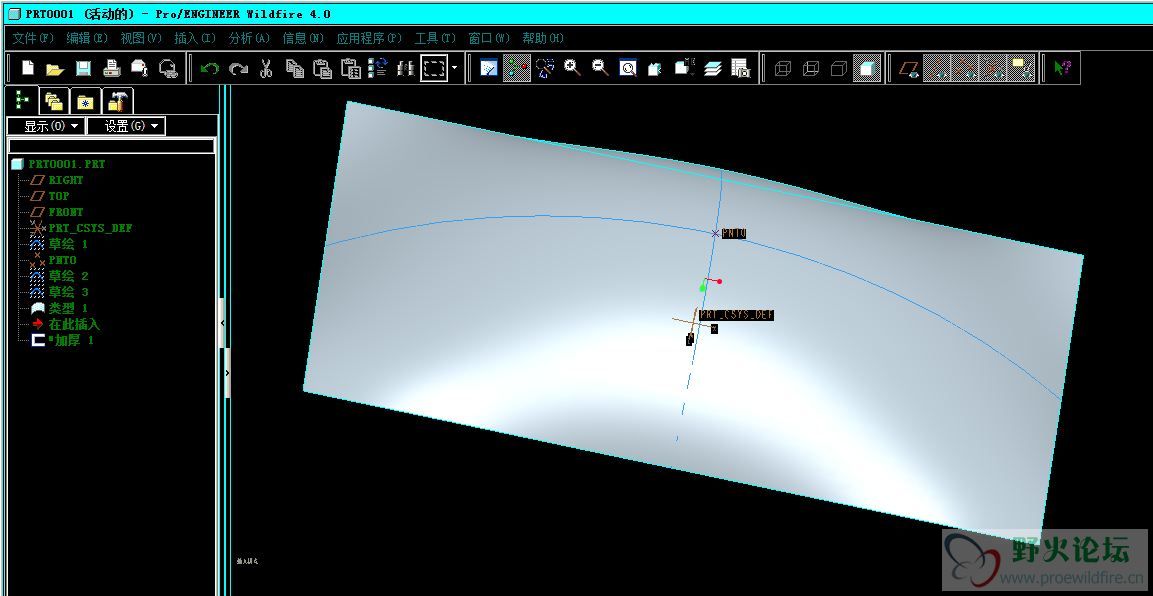Click the context-sensitive Help icon
The width and height of the screenshot is (1153, 596).
[x=1063, y=68]
